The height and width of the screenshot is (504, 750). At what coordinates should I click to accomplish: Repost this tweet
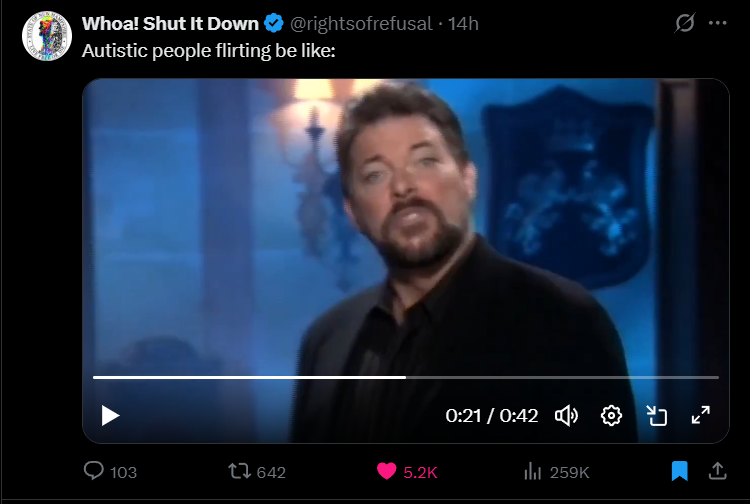pyautogui.click(x=239, y=471)
